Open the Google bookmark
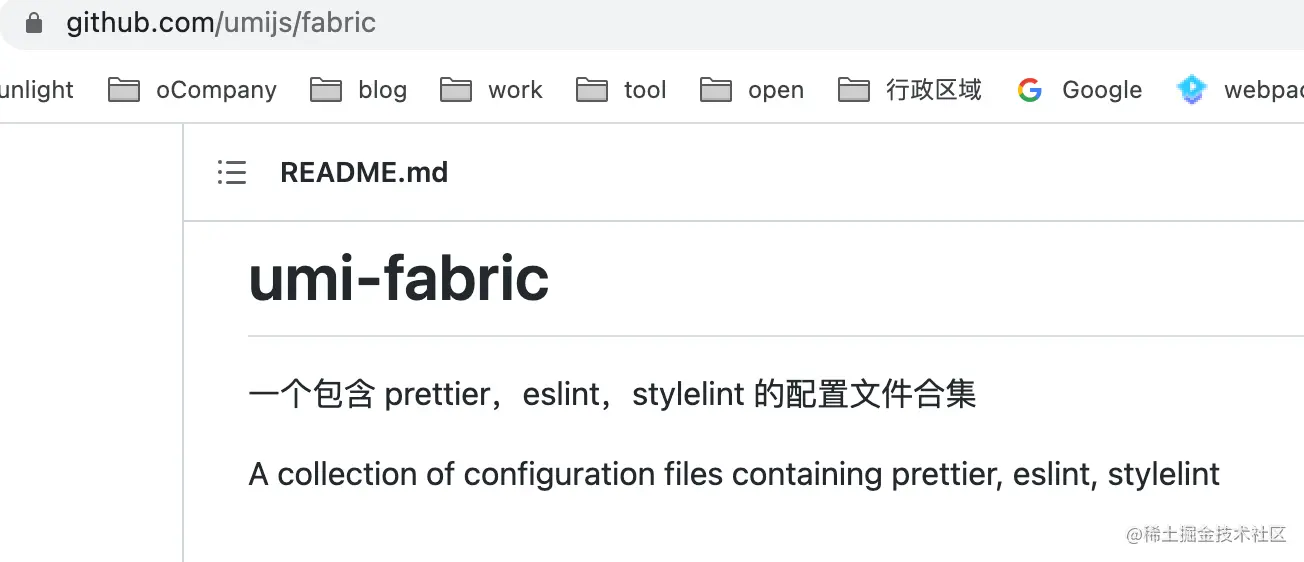The width and height of the screenshot is (1304, 562). 1079,90
